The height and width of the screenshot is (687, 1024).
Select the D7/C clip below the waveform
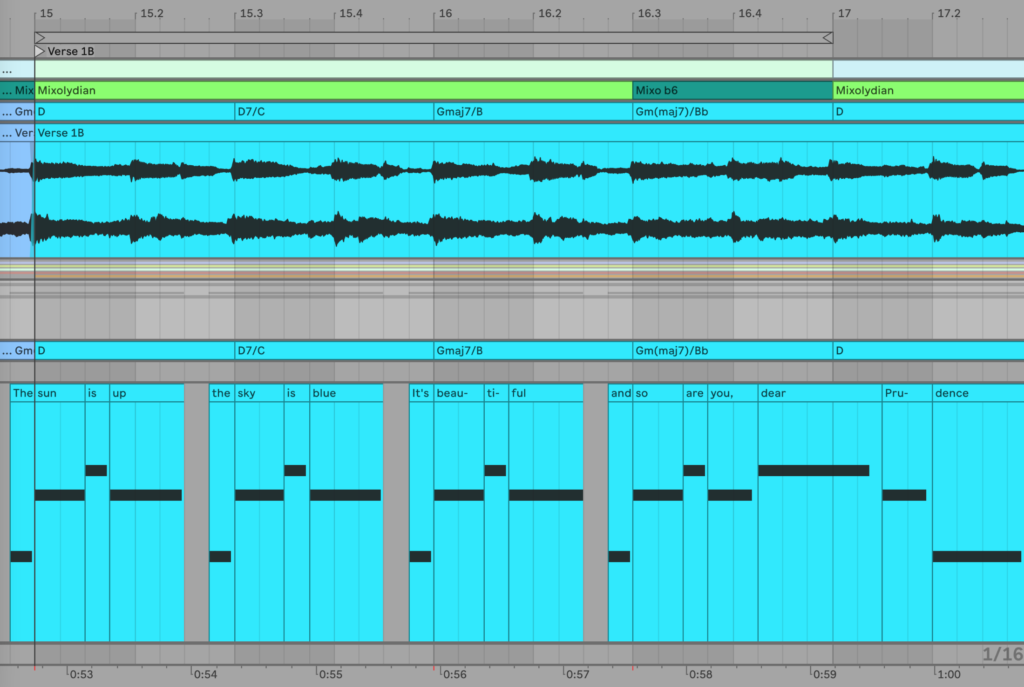click(334, 351)
